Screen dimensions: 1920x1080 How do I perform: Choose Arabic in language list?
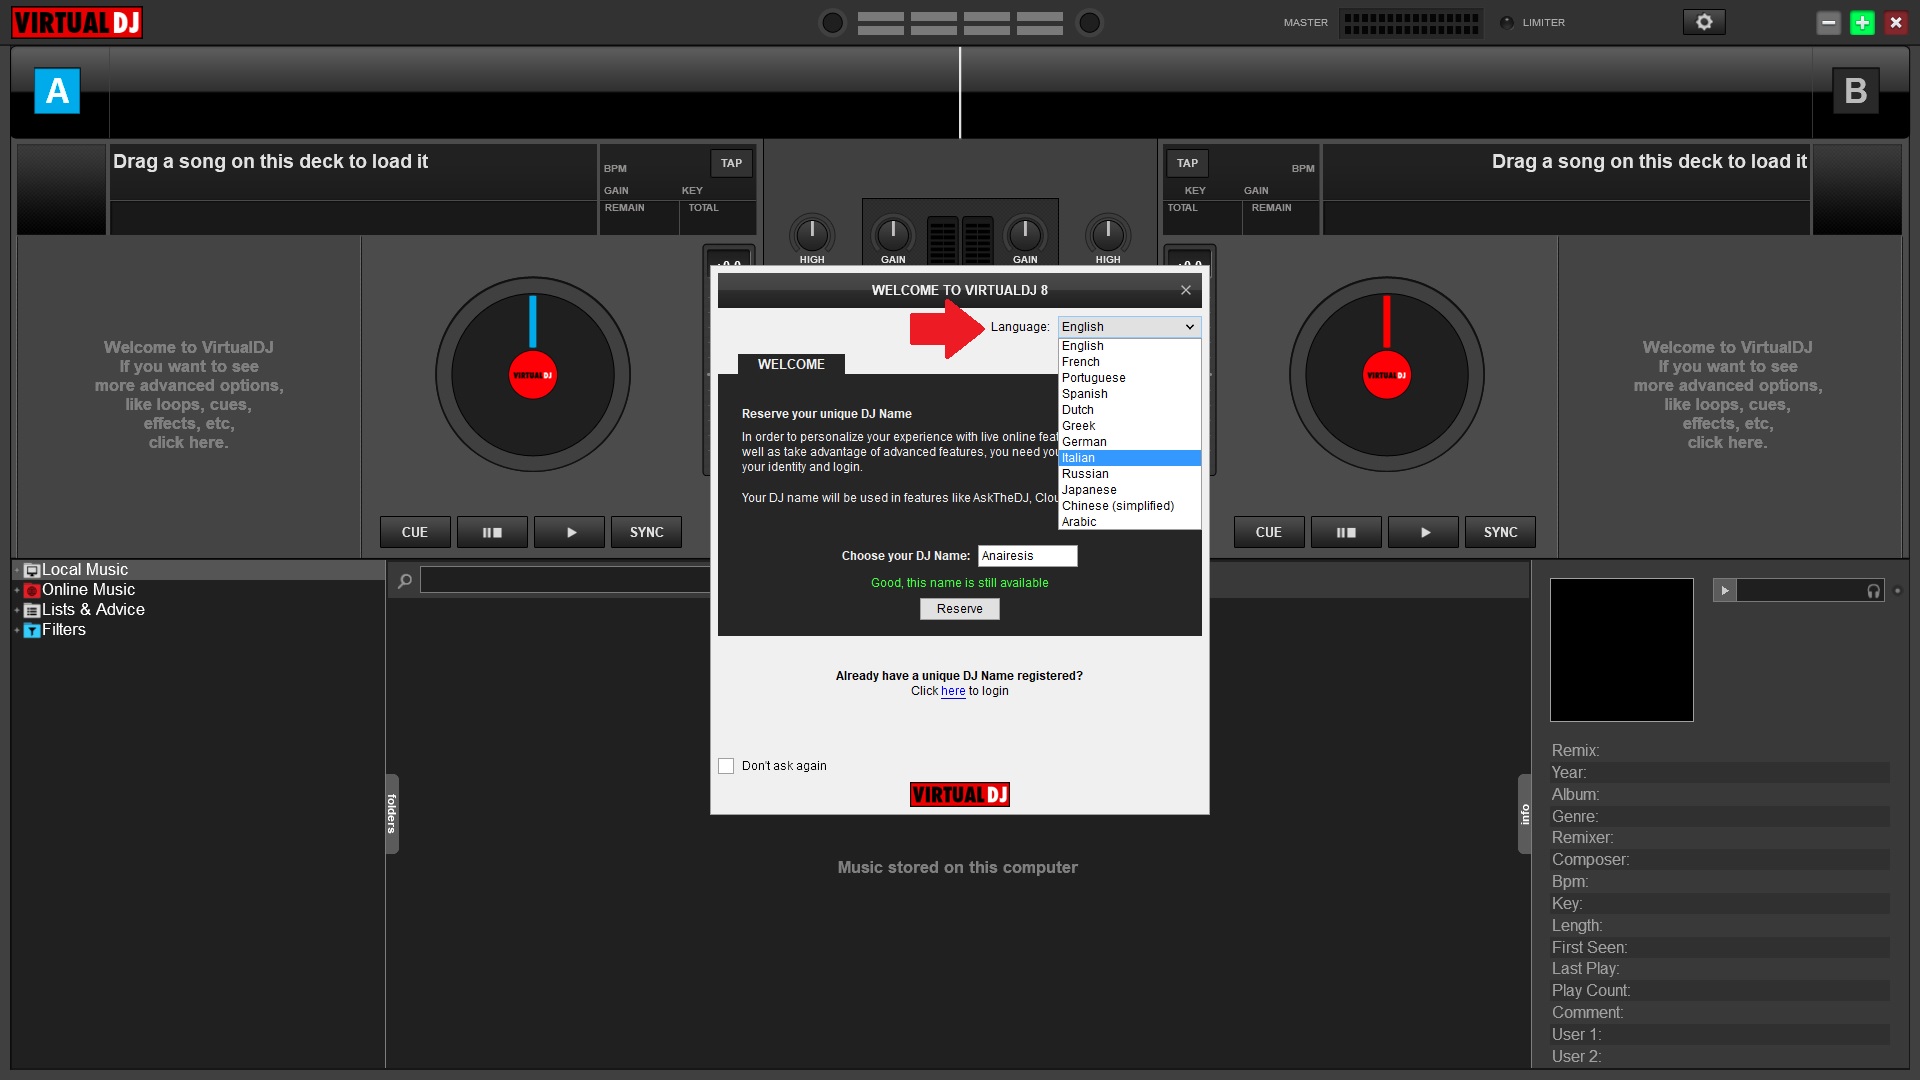(1129, 522)
